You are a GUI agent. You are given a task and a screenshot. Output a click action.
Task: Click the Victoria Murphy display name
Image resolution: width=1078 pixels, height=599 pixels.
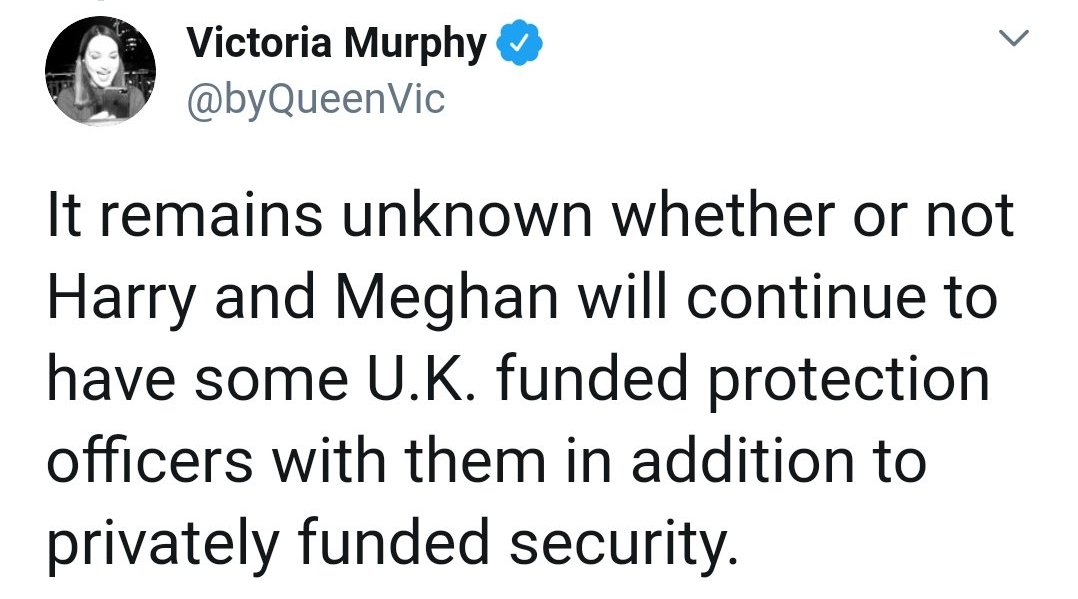336,44
